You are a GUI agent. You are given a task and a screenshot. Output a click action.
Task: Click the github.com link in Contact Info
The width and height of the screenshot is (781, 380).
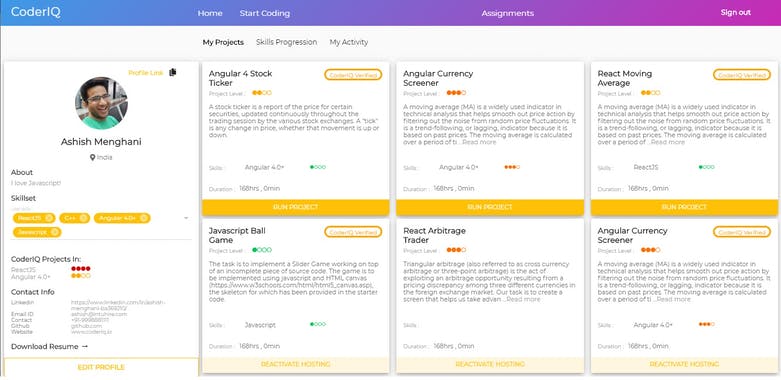click(x=87, y=326)
